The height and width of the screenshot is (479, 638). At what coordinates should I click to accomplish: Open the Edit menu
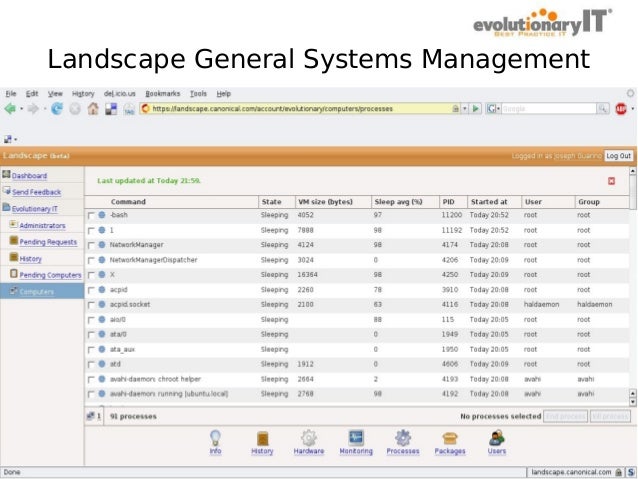click(32, 94)
